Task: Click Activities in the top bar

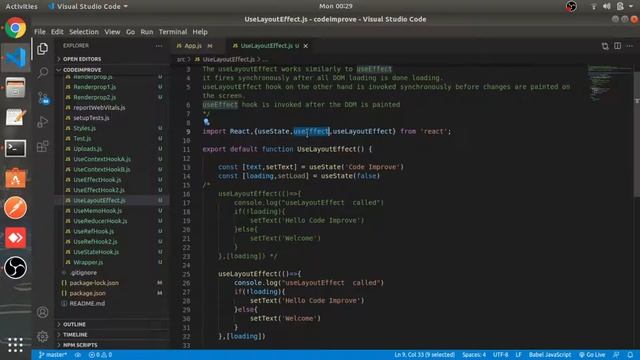Action: 21,6
